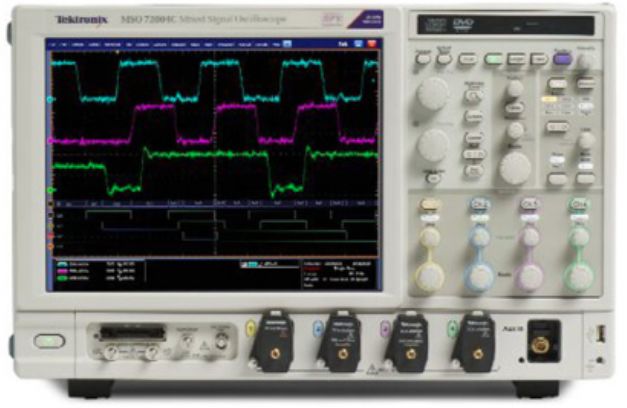627x408 pixels.
Task: Click the yellow channel 1 large scale knob
Action: [429, 276]
